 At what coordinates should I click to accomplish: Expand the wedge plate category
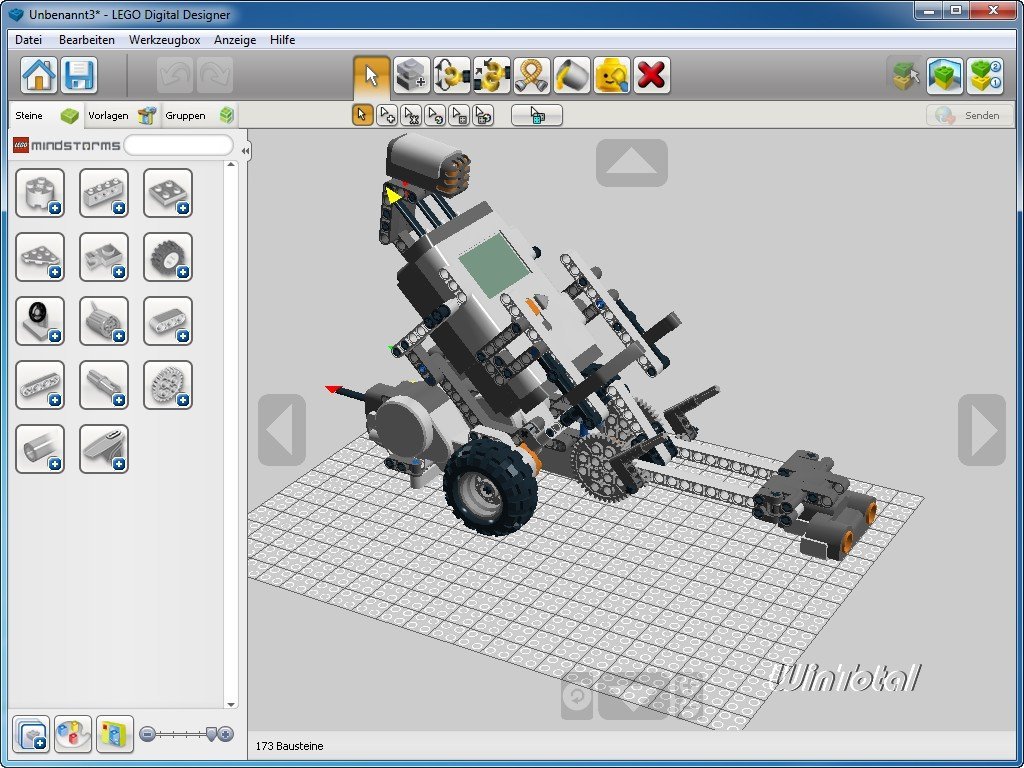40,257
